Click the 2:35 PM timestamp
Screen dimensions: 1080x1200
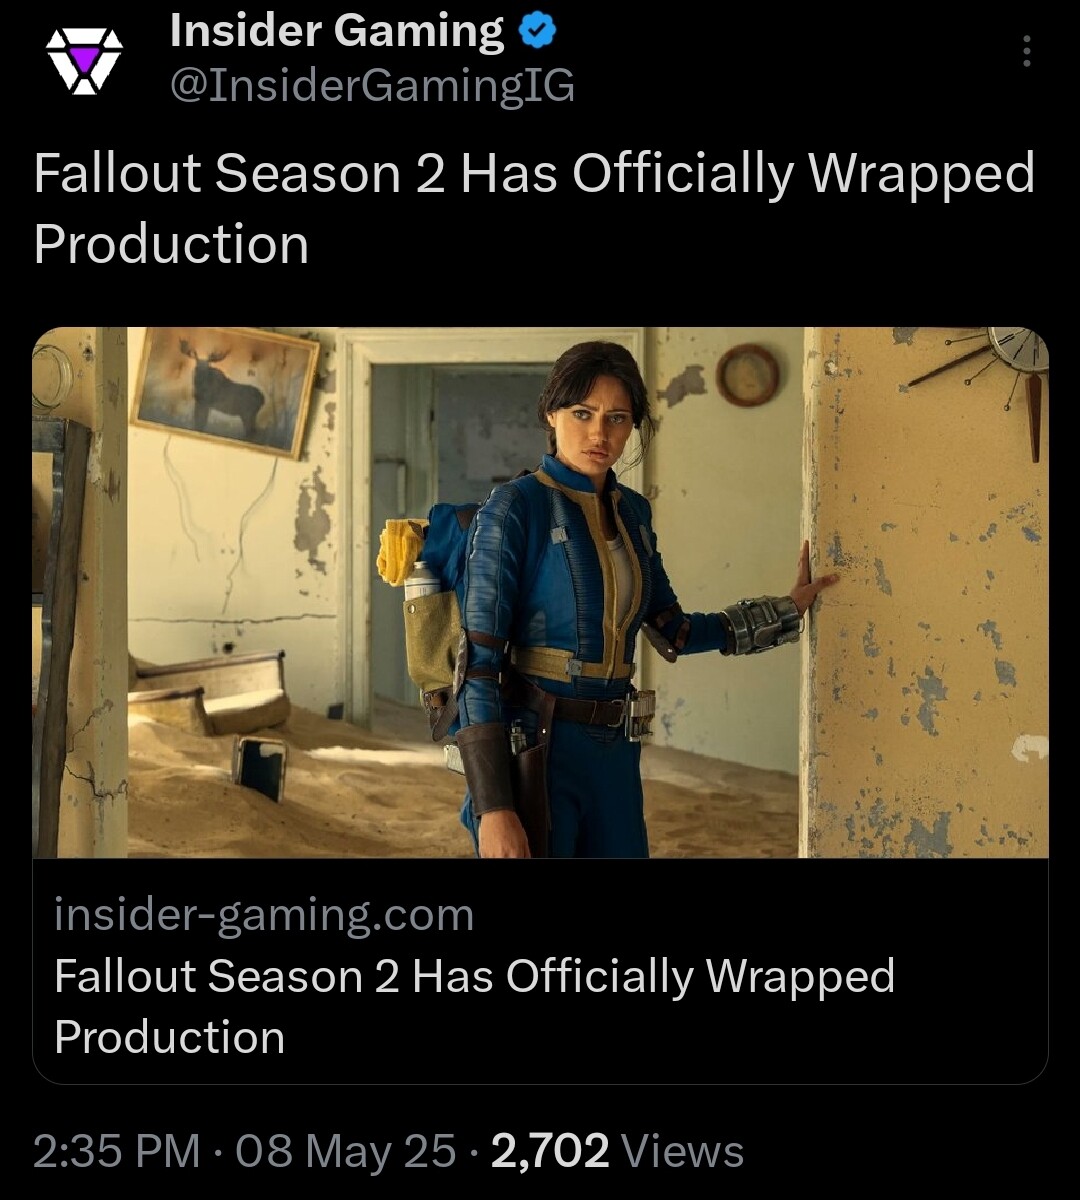click(117, 1151)
